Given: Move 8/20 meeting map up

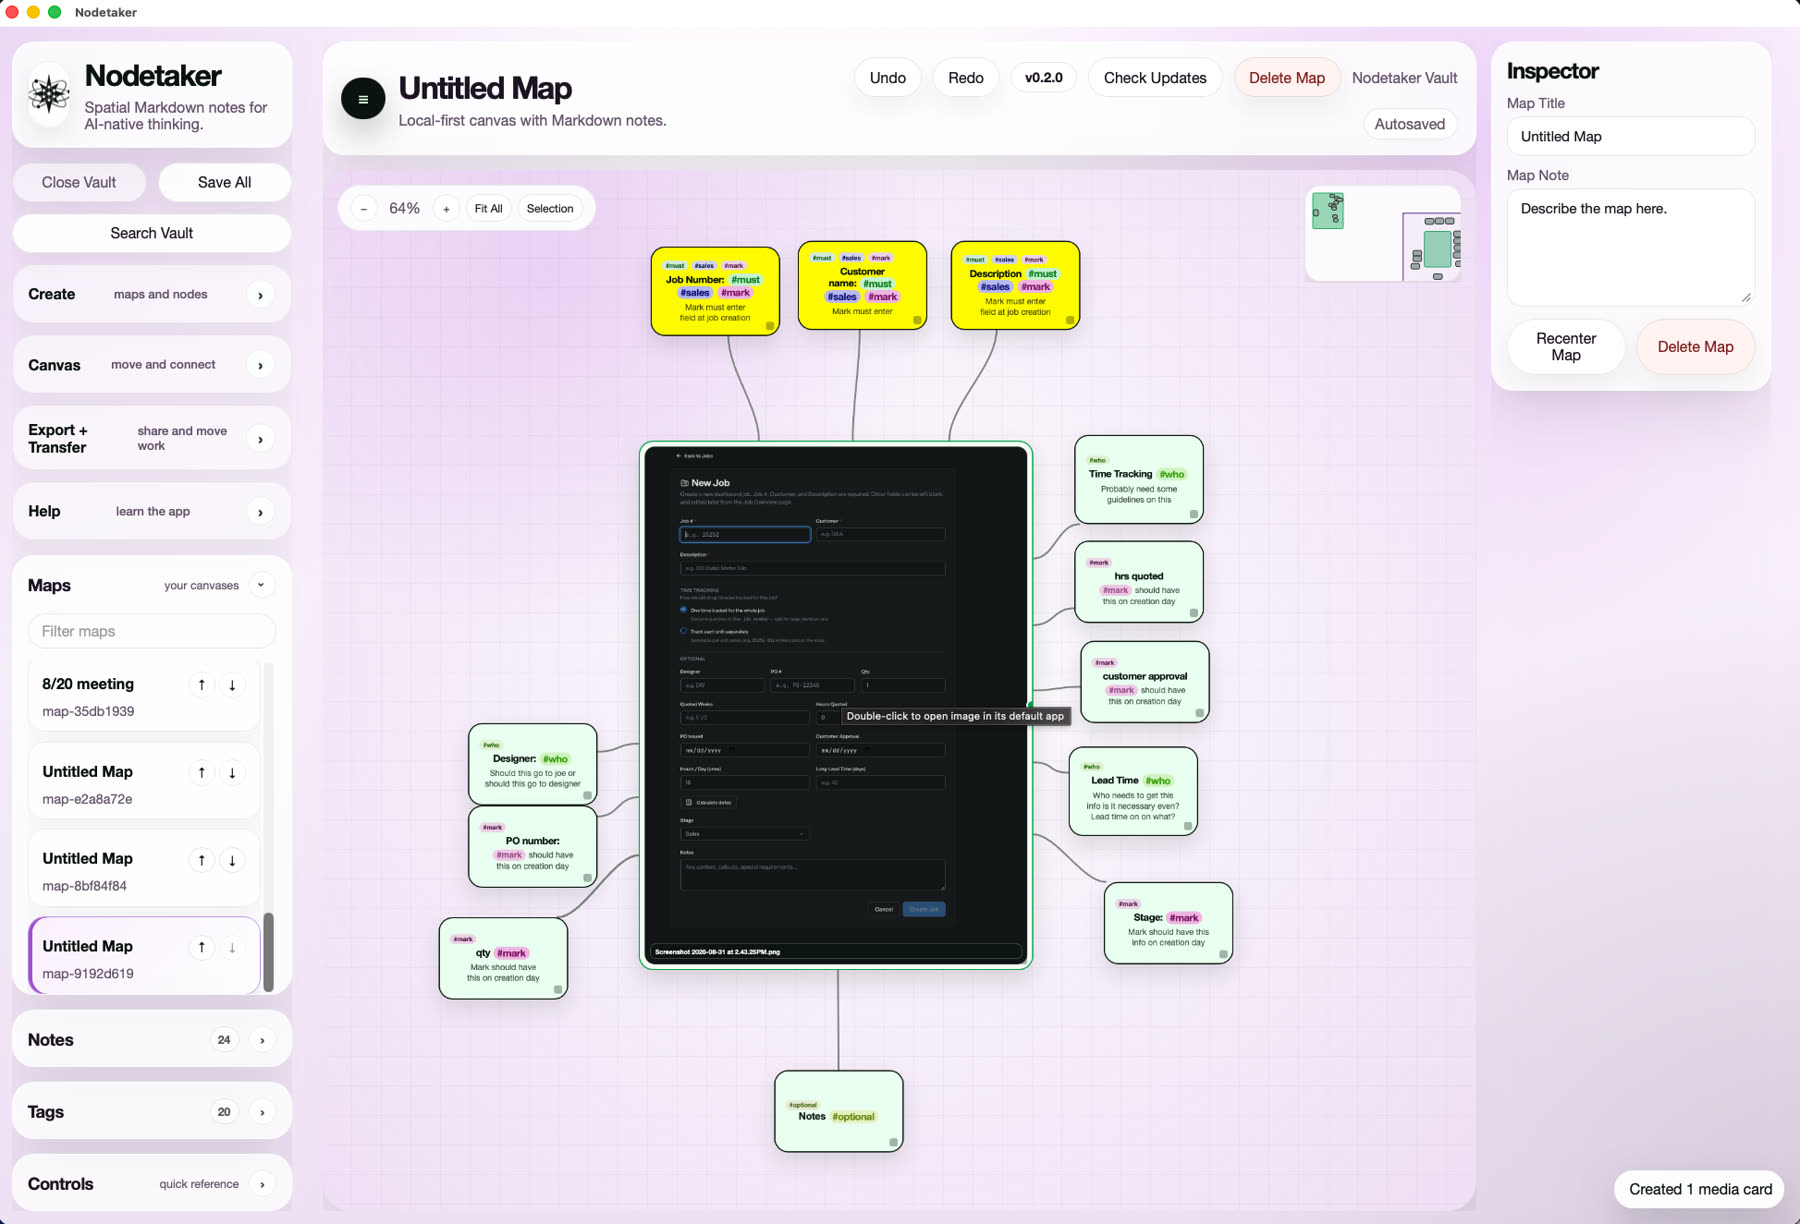Looking at the screenshot, I should tap(202, 685).
